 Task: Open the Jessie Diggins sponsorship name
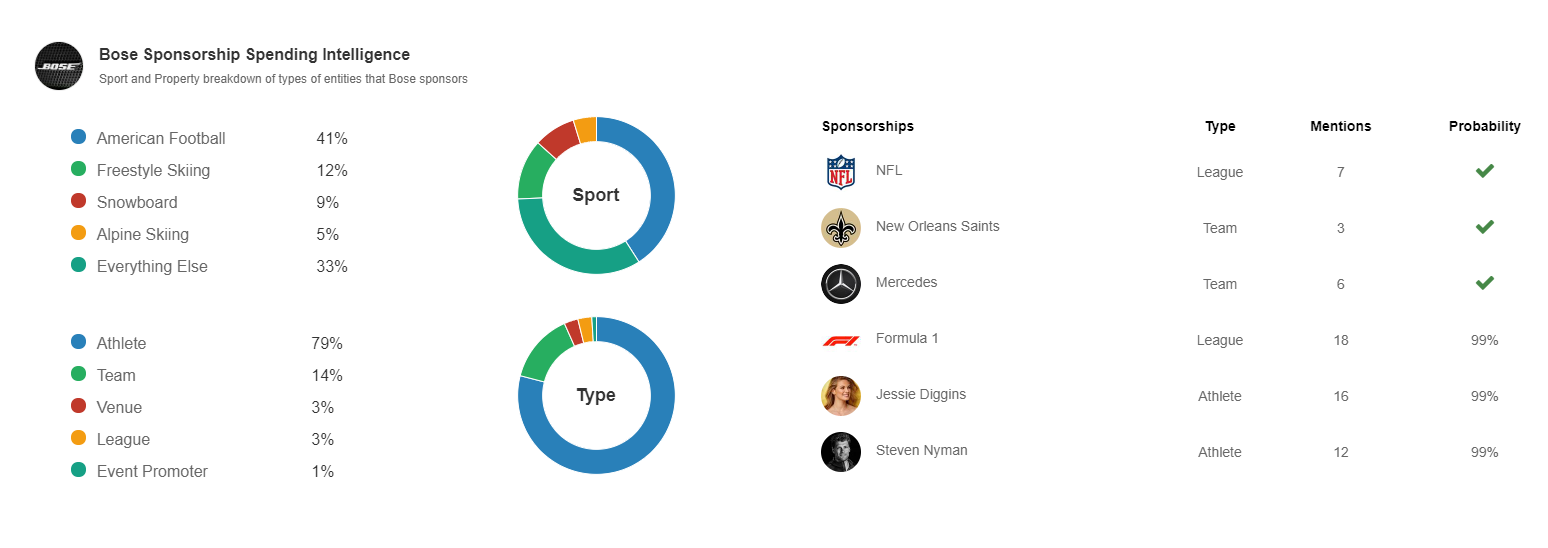[x=920, y=394]
